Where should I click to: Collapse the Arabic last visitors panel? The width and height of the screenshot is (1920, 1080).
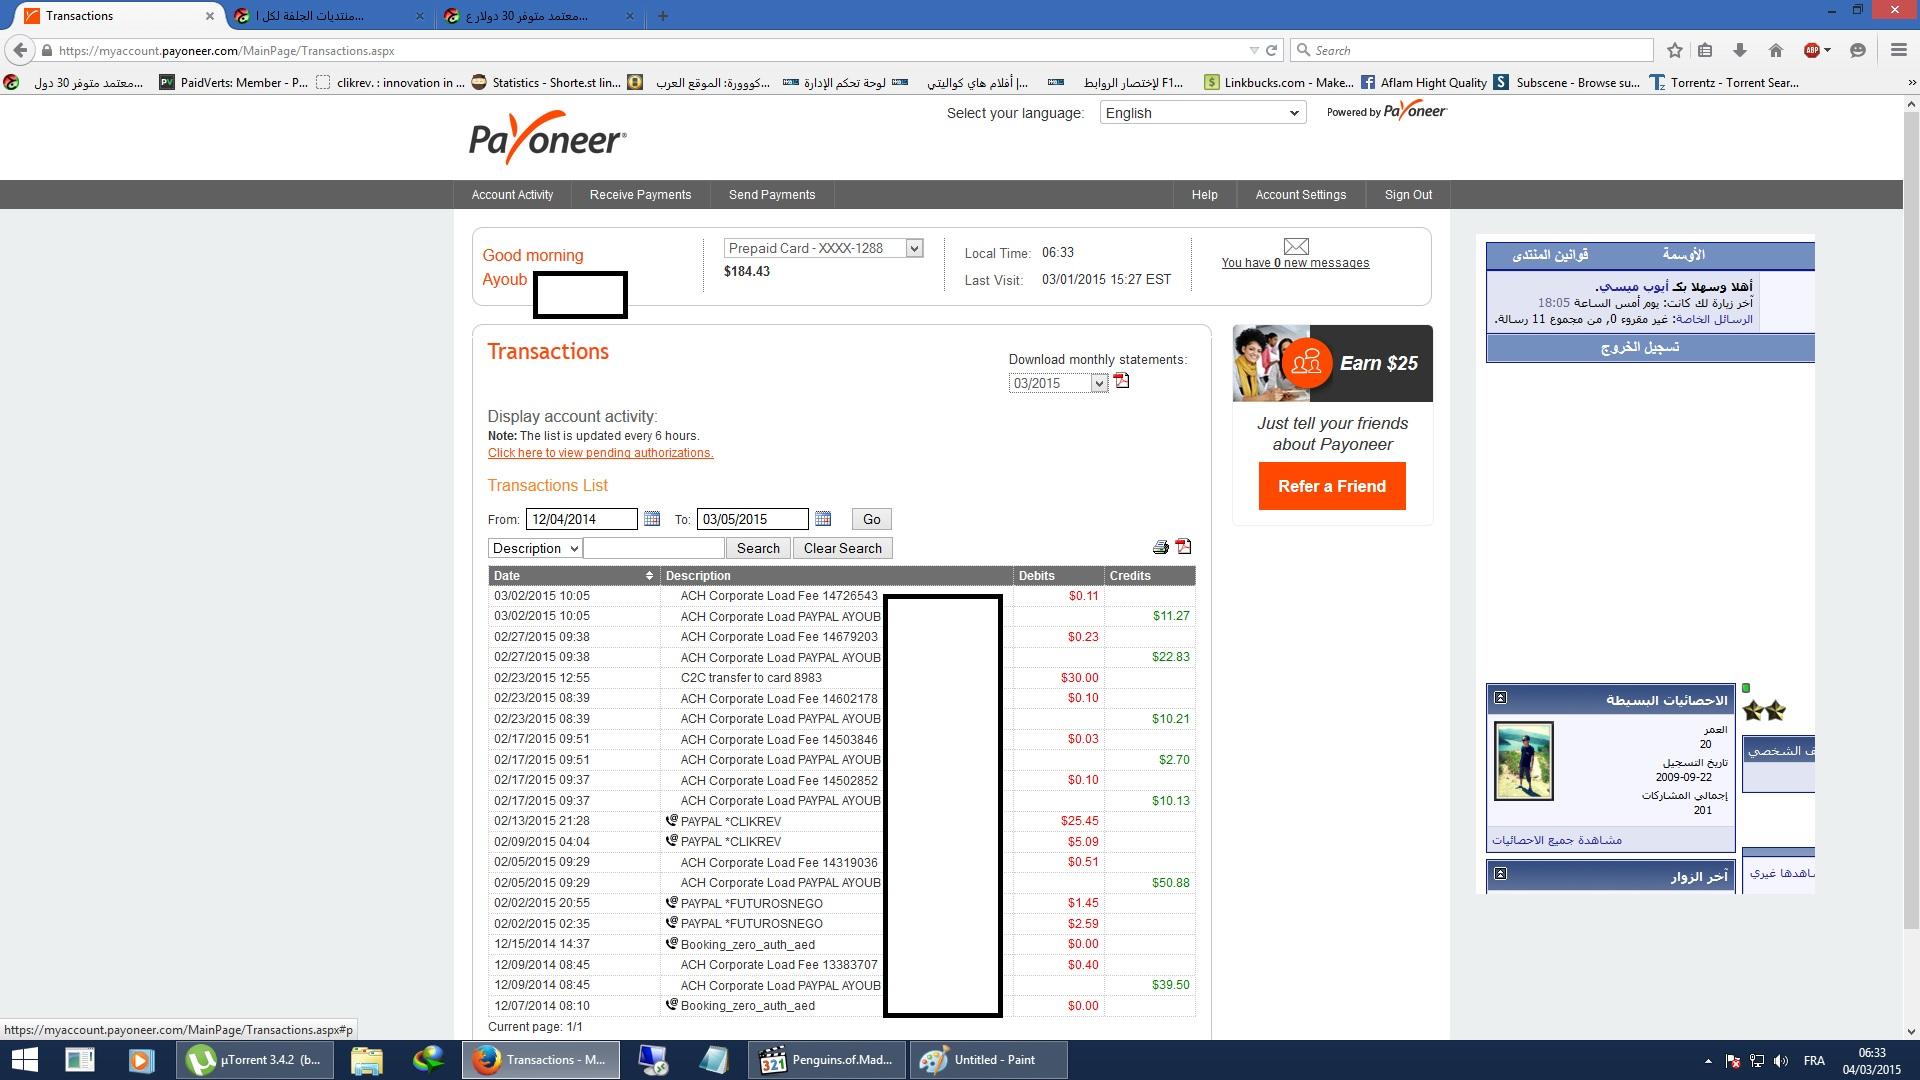pos(1500,874)
